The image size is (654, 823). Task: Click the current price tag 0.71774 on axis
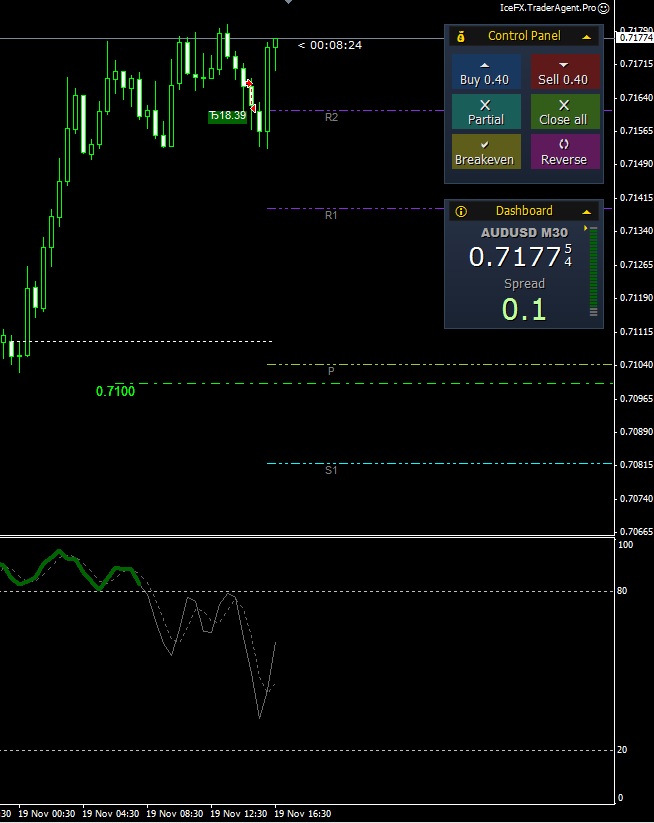(x=635, y=38)
